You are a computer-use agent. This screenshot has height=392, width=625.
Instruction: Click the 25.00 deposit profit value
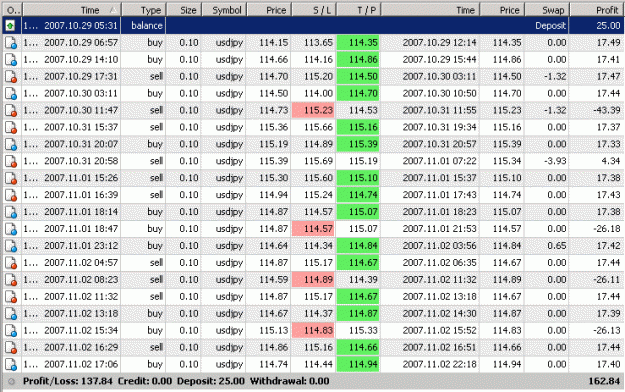pos(608,26)
